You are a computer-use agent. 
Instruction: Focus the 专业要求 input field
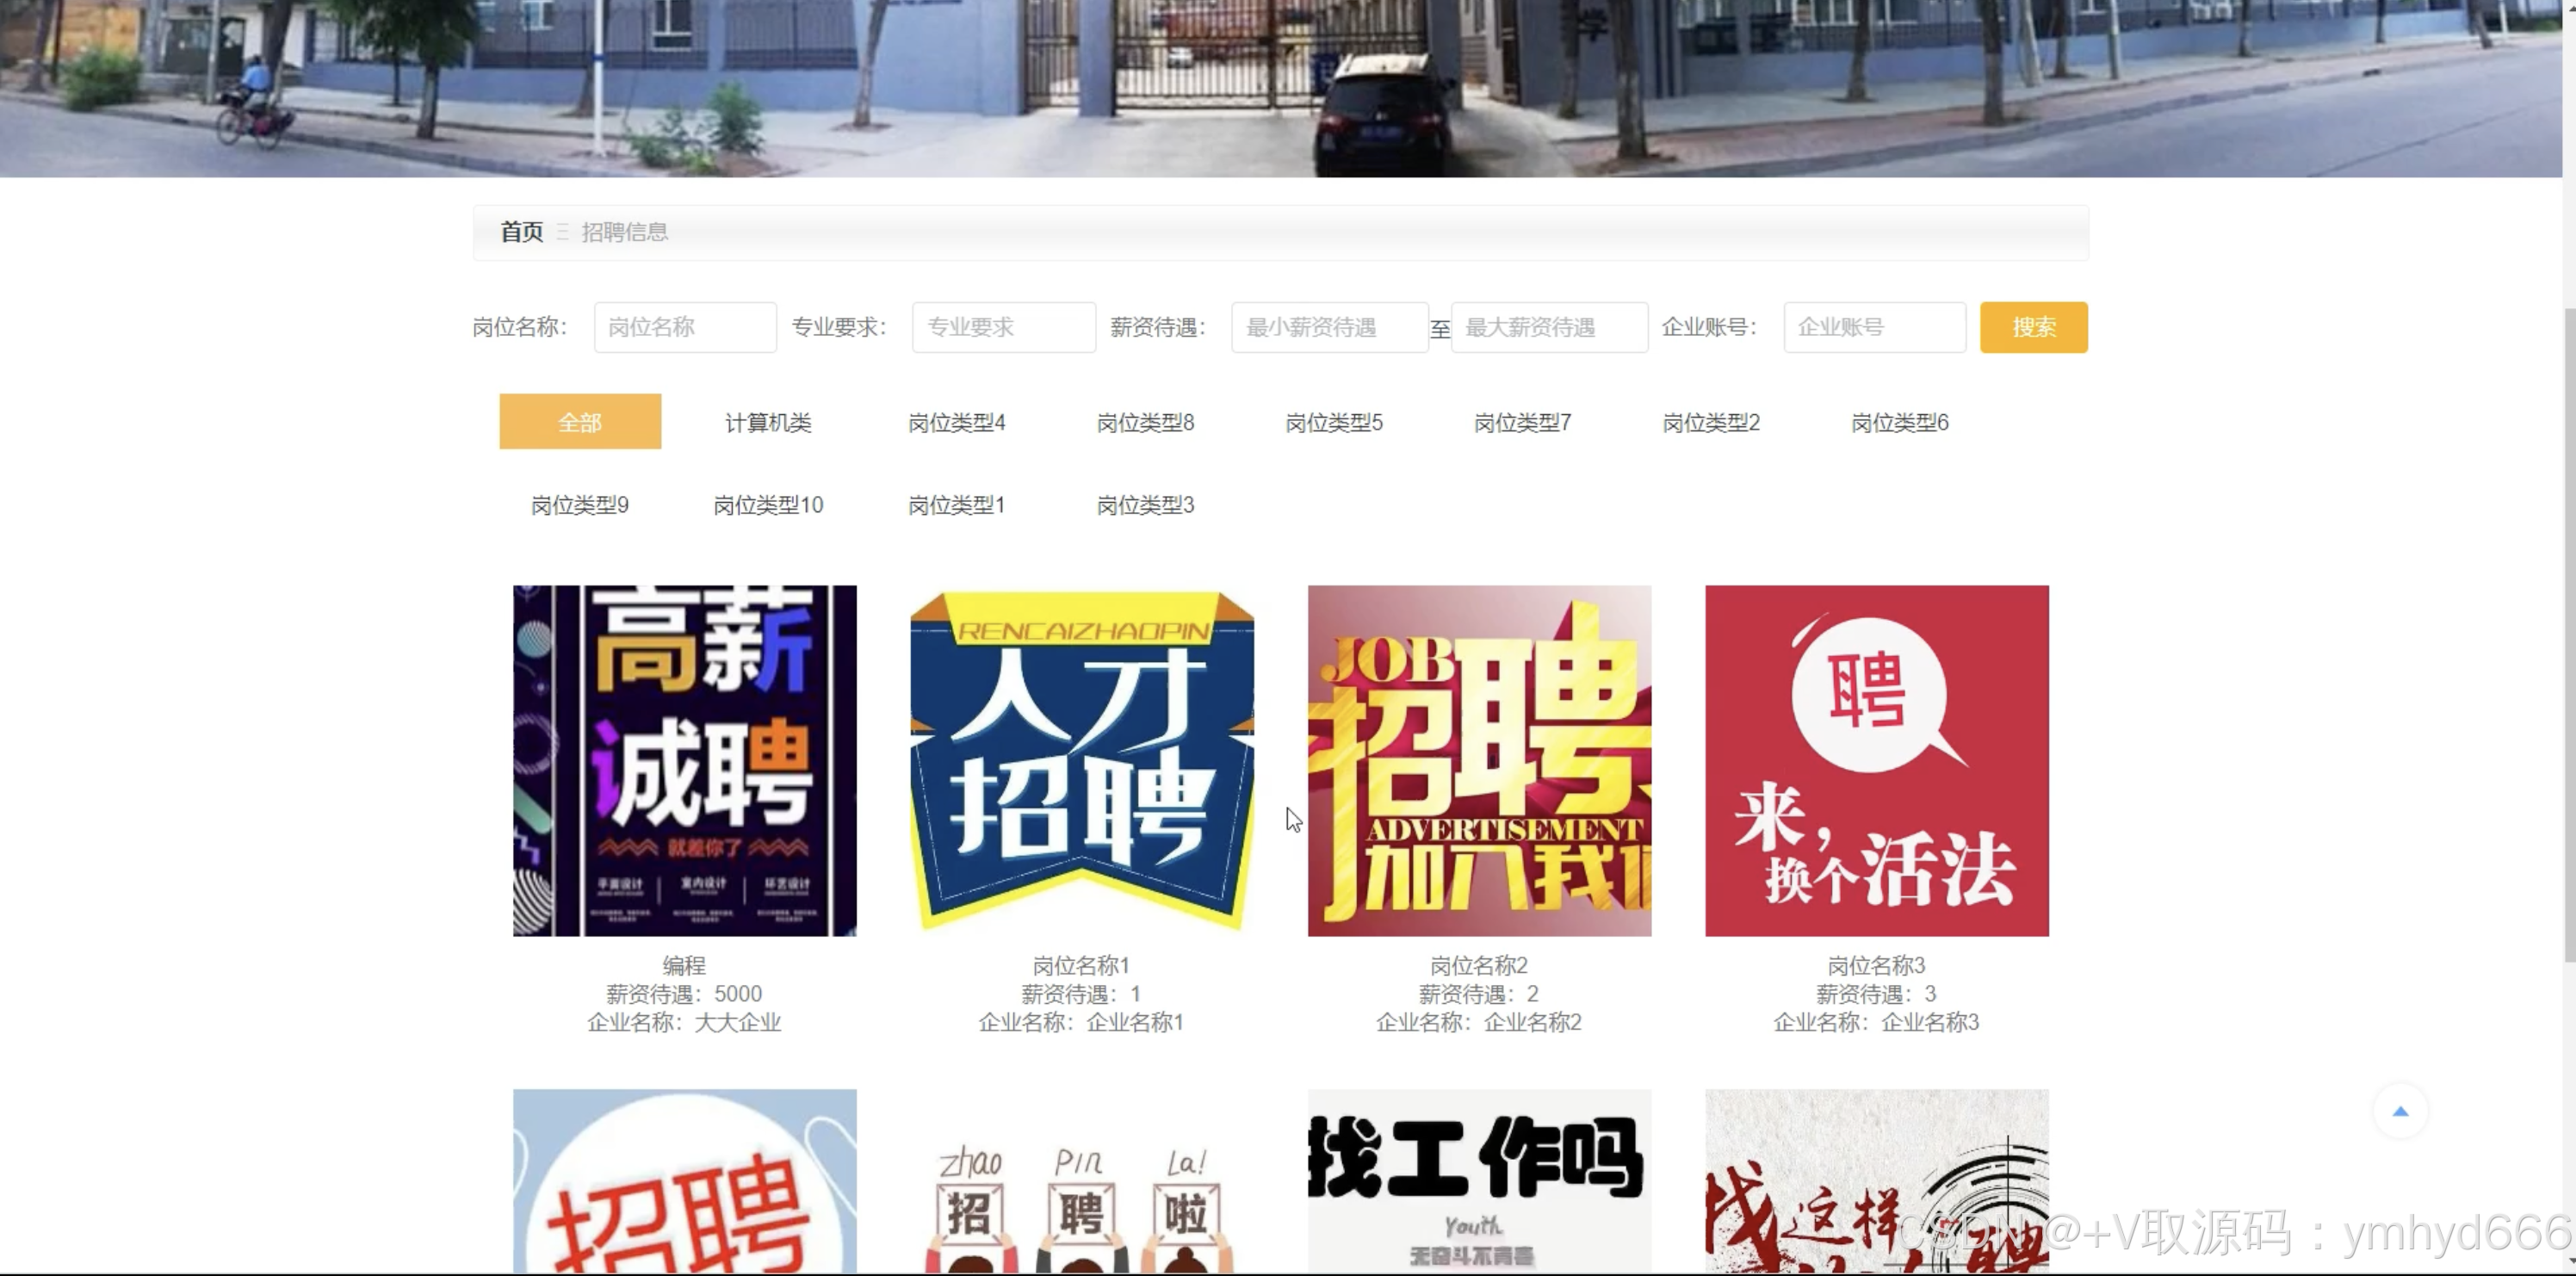[x=1003, y=327]
